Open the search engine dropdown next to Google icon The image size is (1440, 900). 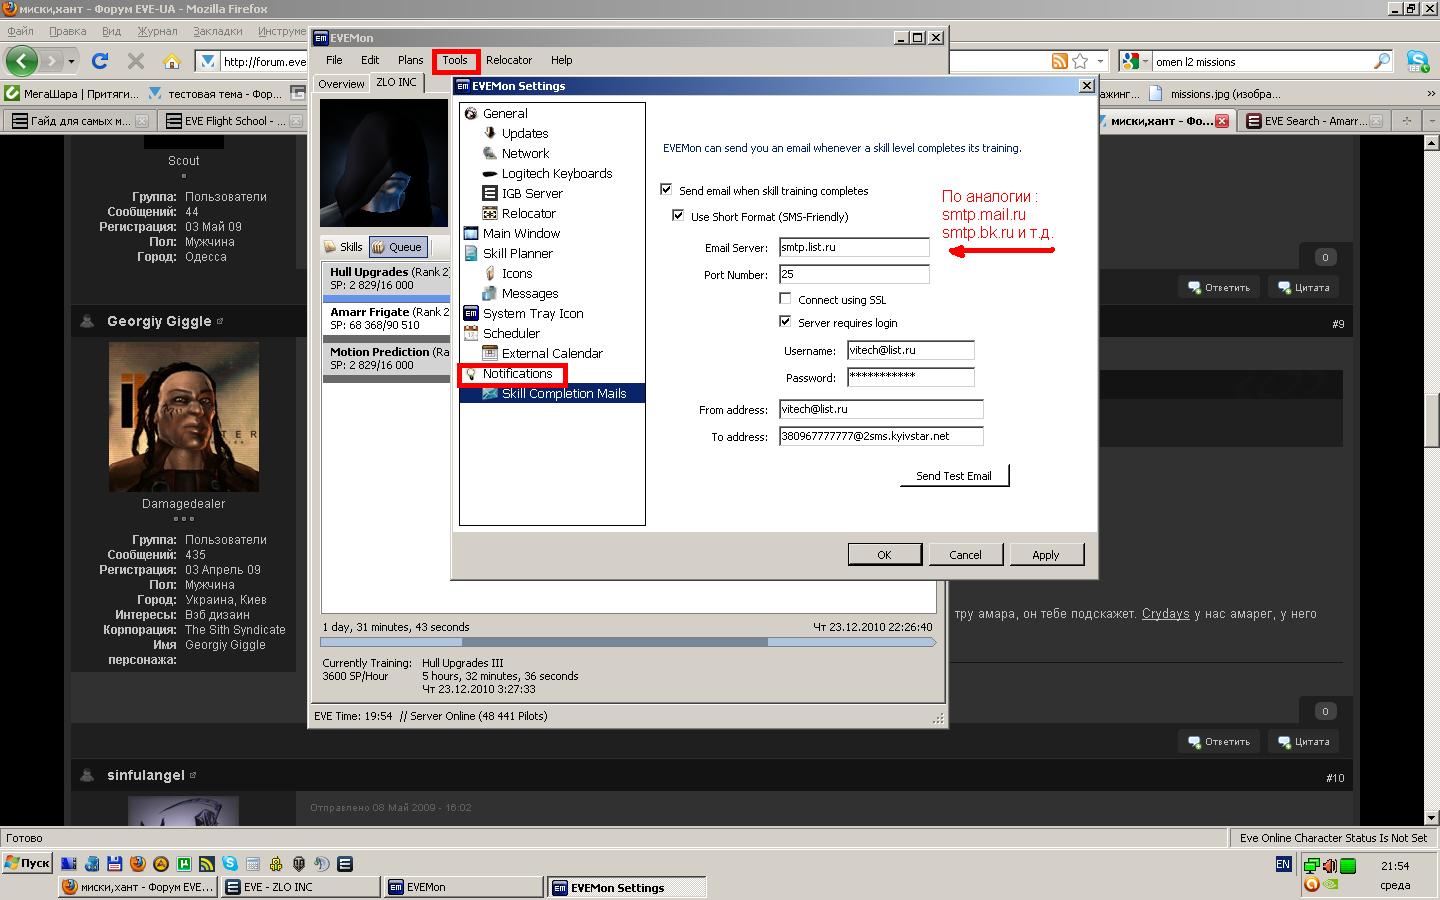1145,61
